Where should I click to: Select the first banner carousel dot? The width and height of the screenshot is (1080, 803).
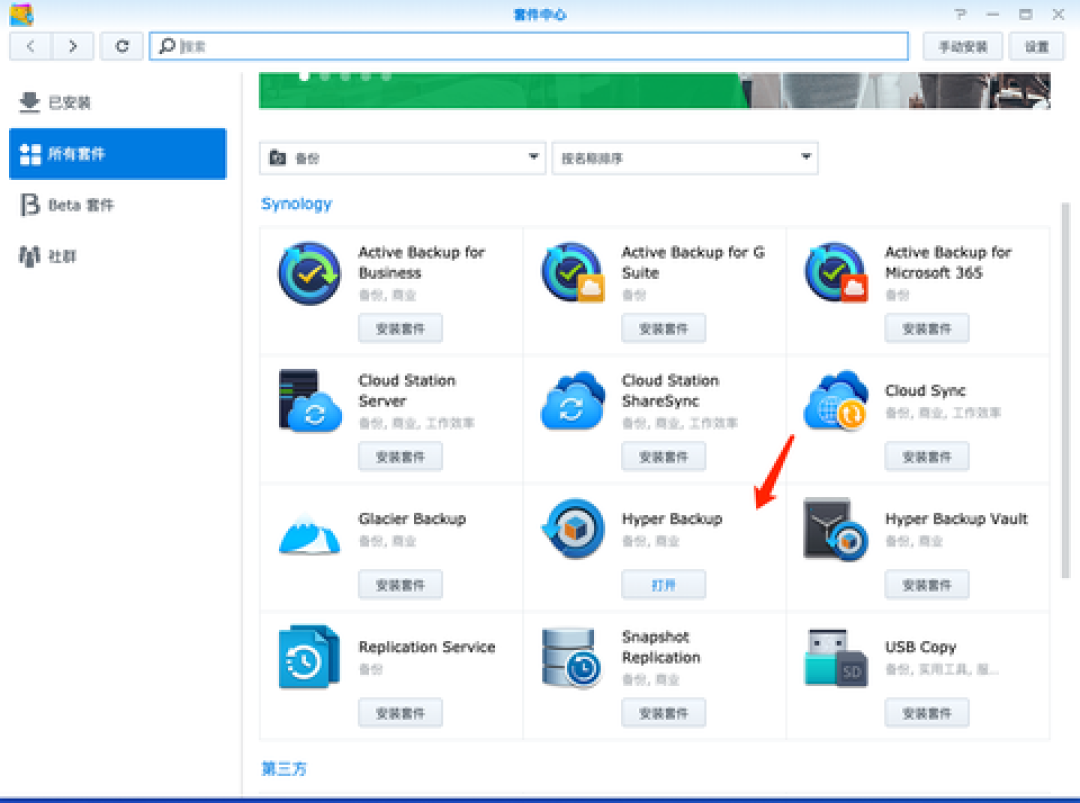pos(304,76)
